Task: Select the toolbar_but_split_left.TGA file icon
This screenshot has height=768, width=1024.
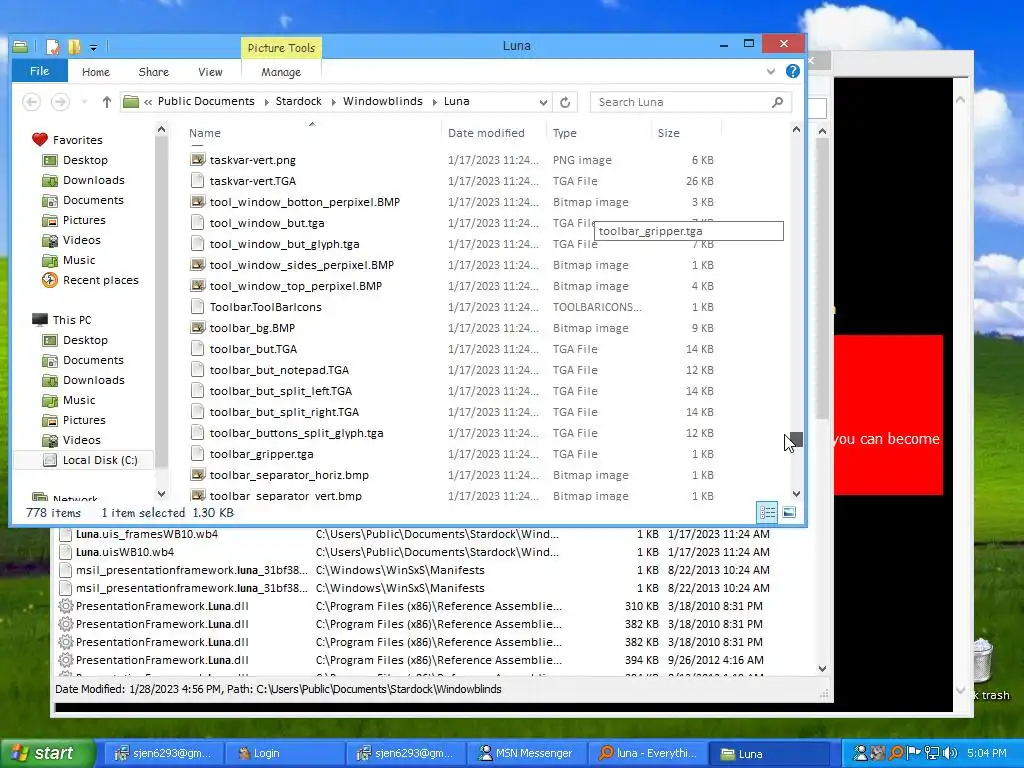Action: point(197,391)
